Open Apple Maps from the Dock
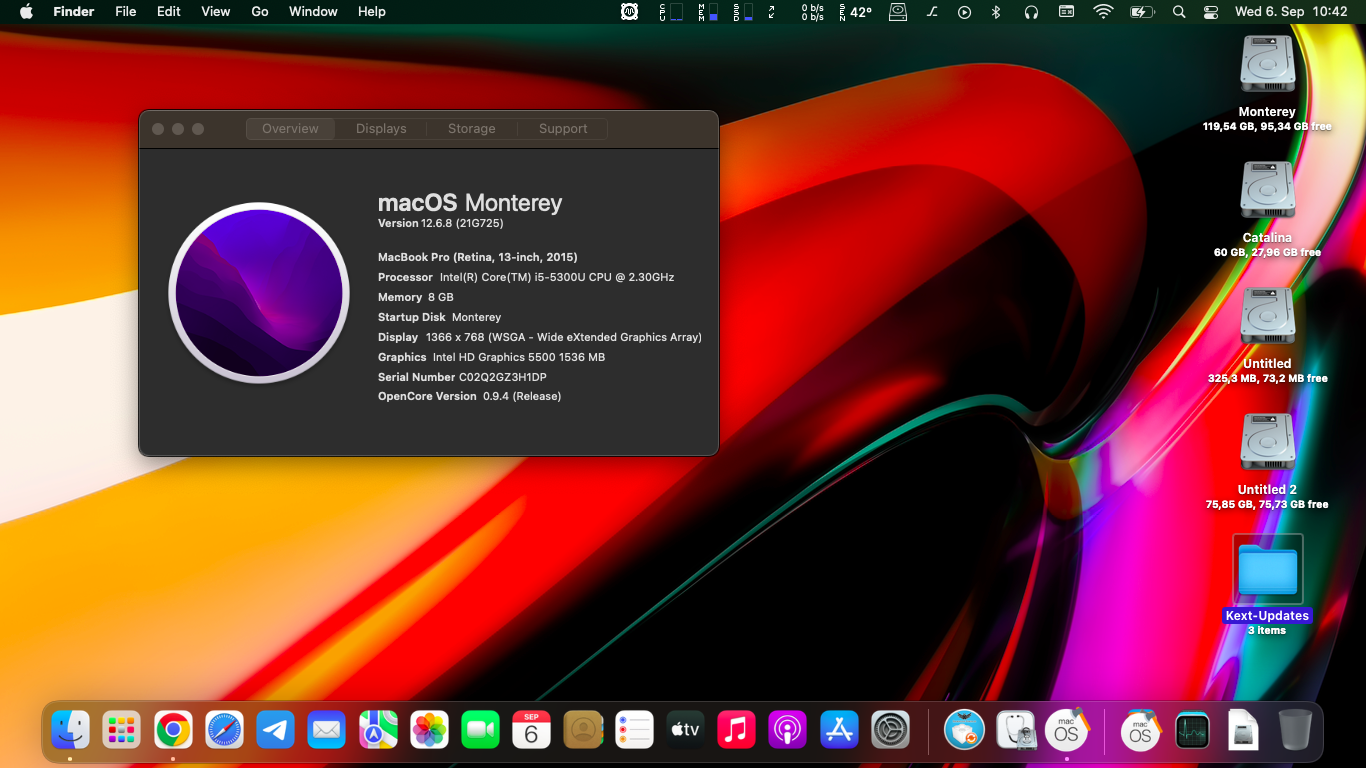Image resolution: width=1366 pixels, height=768 pixels. click(378, 730)
